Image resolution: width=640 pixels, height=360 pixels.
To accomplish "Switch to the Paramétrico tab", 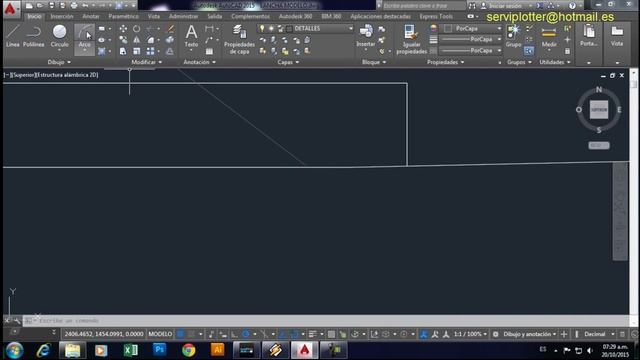I will (x=123, y=16).
